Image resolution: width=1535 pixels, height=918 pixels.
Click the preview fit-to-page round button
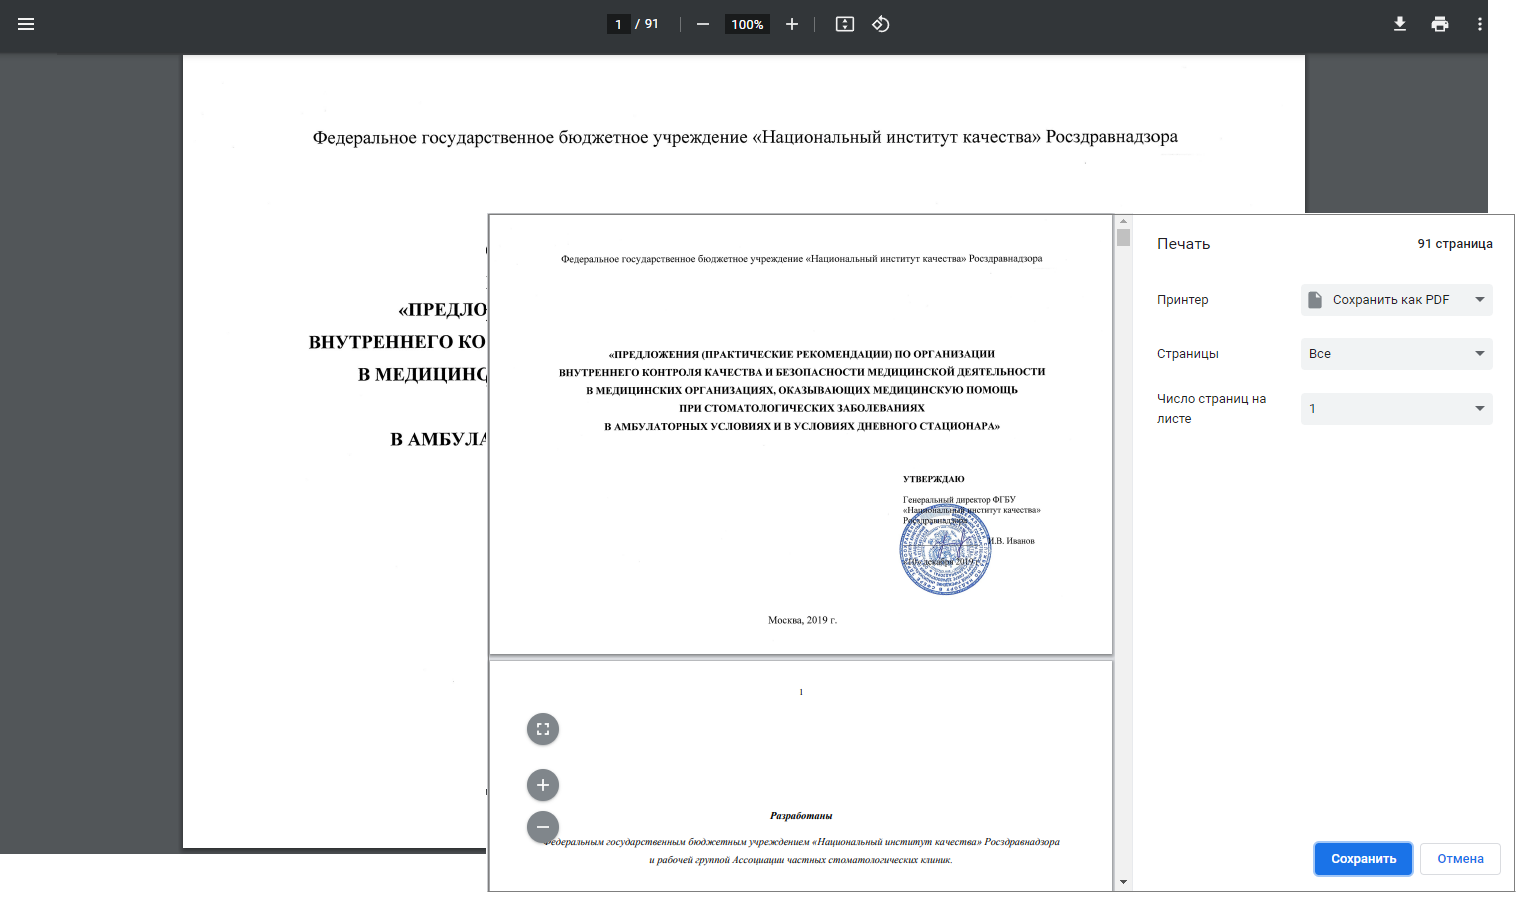pos(543,729)
